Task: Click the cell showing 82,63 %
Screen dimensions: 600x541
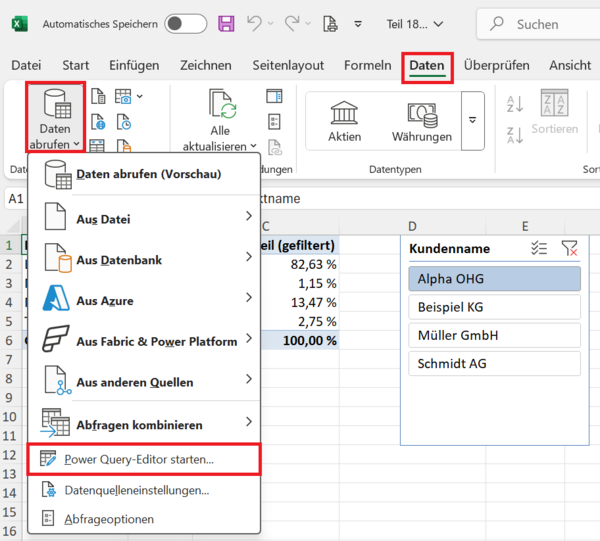Action: [300, 264]
